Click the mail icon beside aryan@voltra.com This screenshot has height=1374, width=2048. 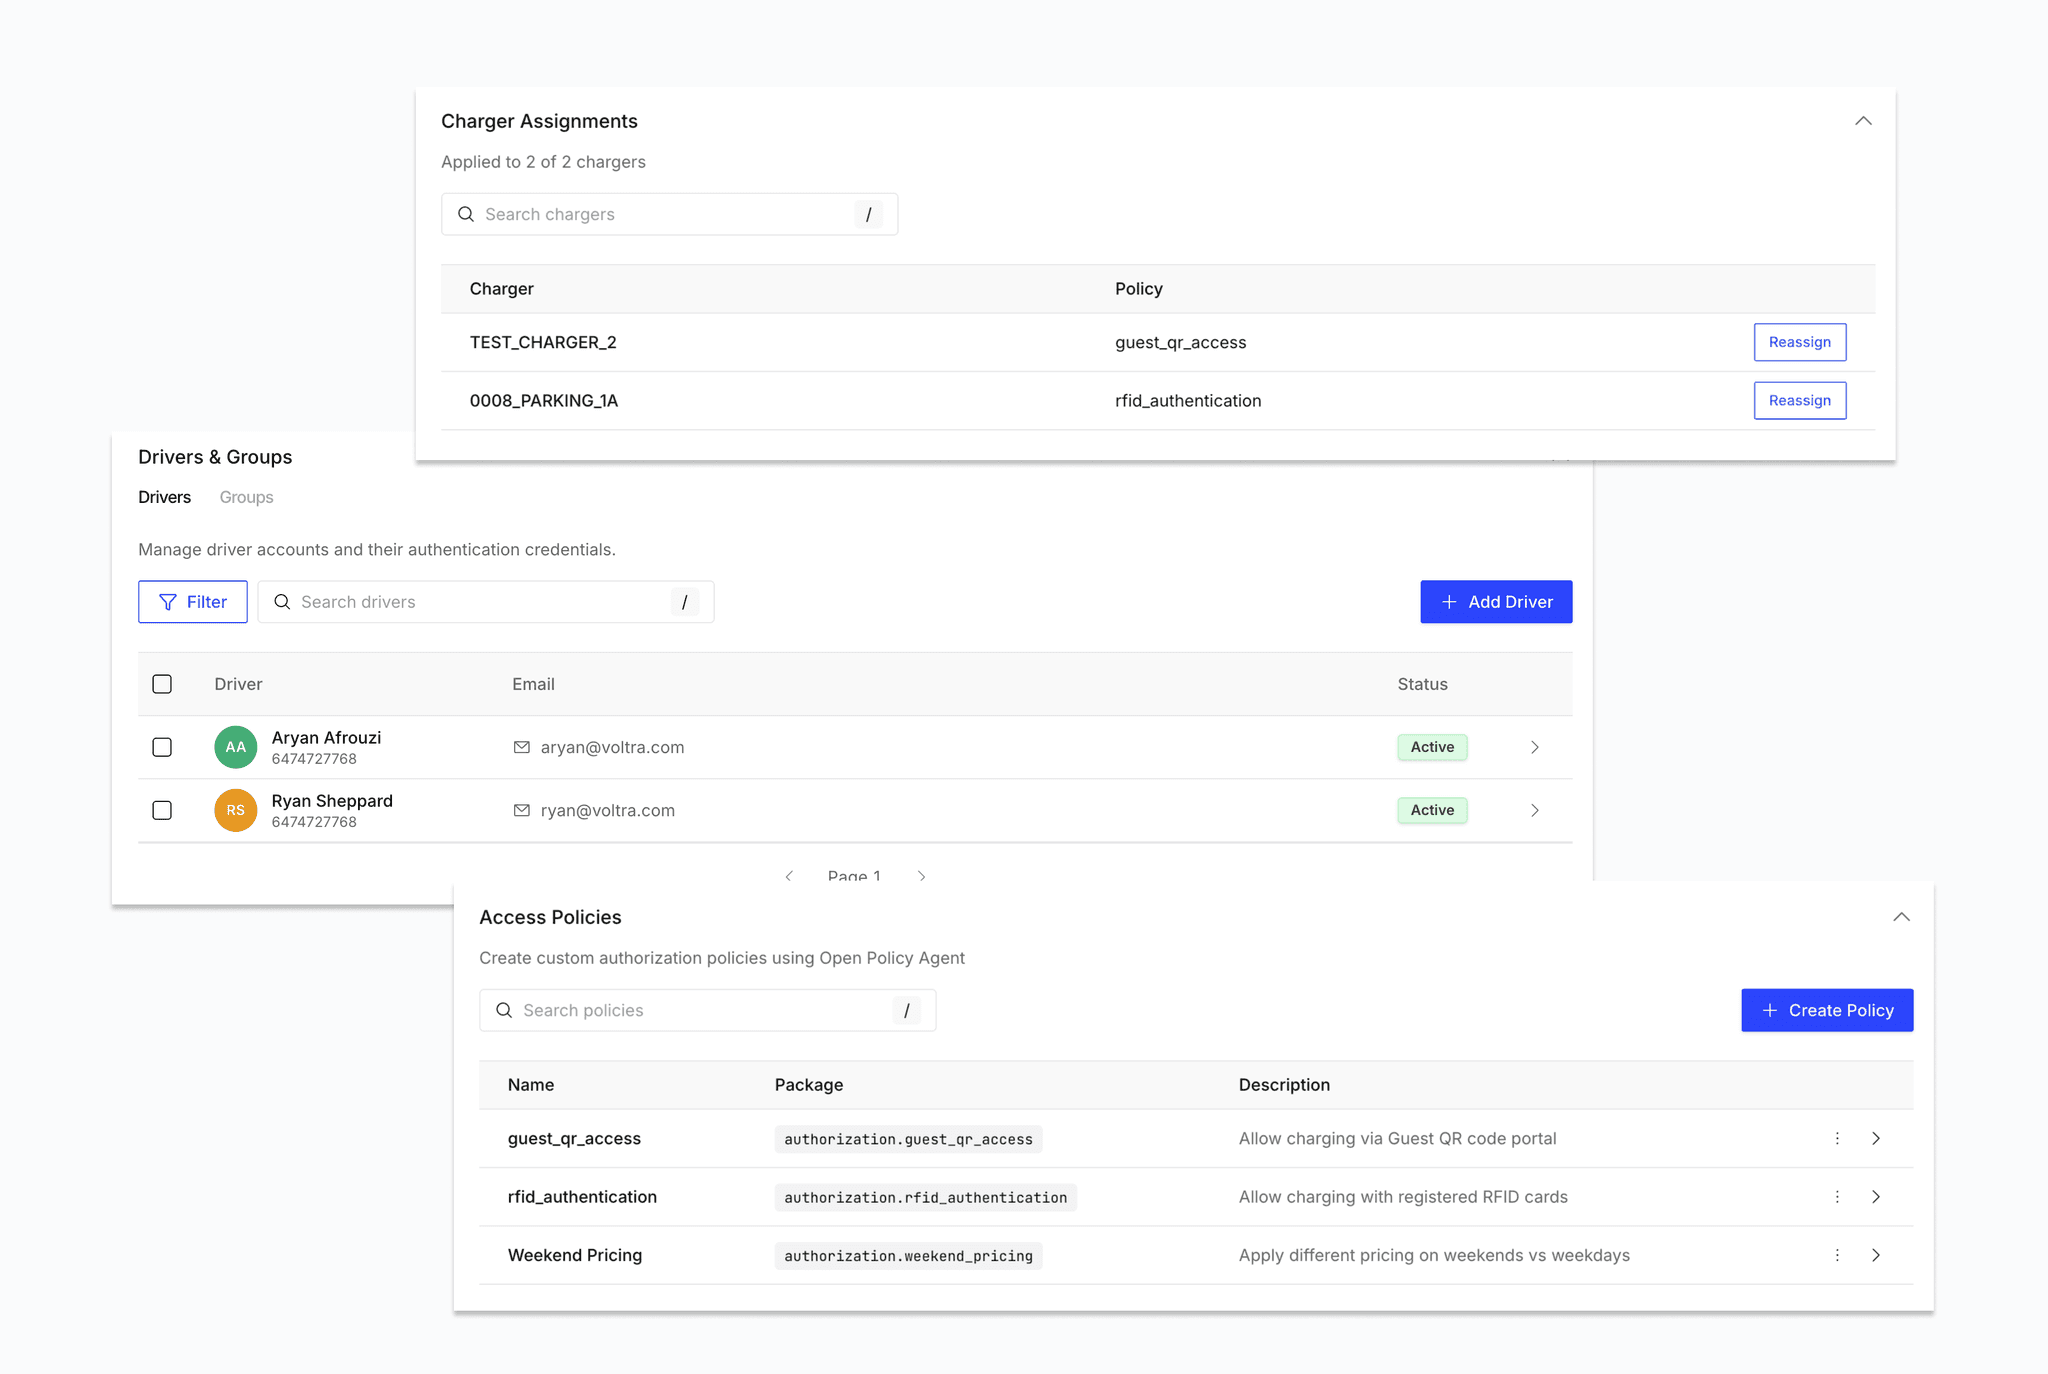521,747
